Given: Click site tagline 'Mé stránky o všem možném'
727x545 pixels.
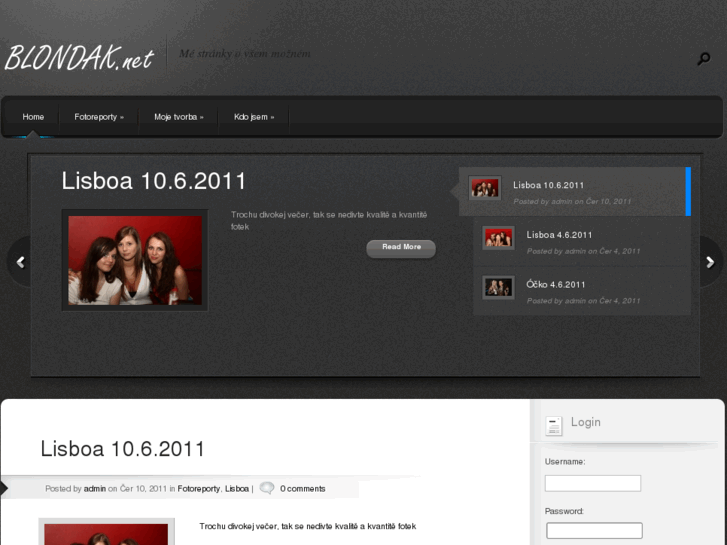Looking at the screenshot, I should click(x=245, y=54).
